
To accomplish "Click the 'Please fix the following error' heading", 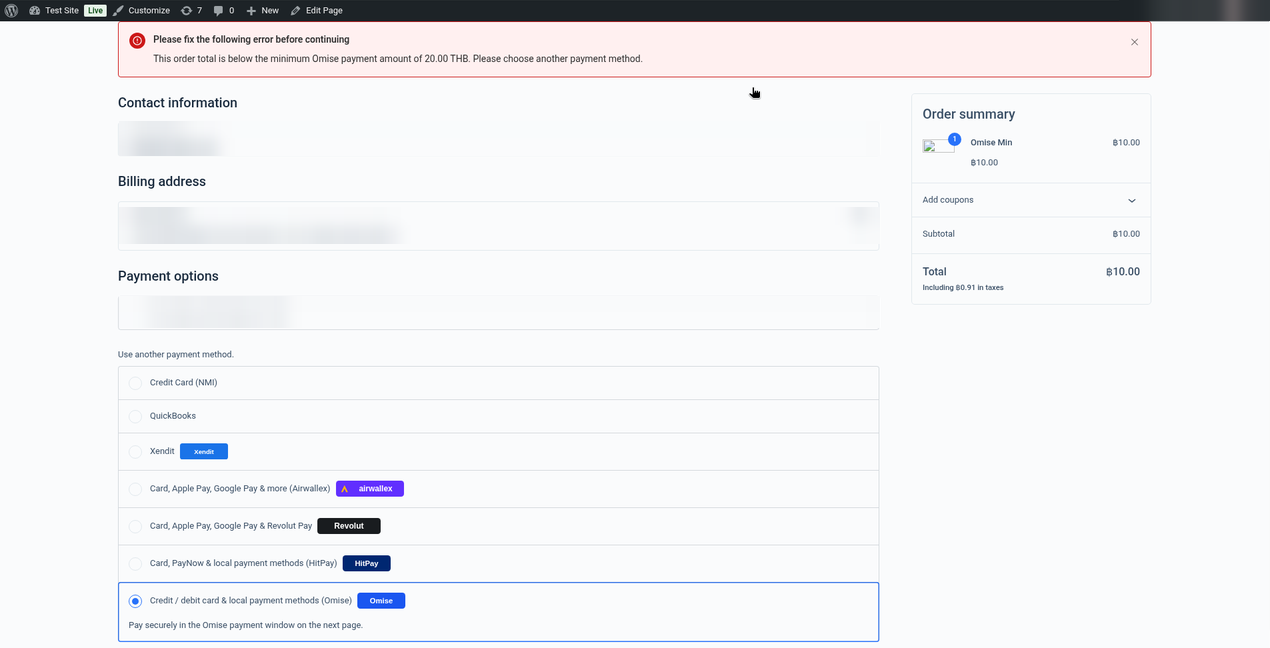I will coord(251,40).
